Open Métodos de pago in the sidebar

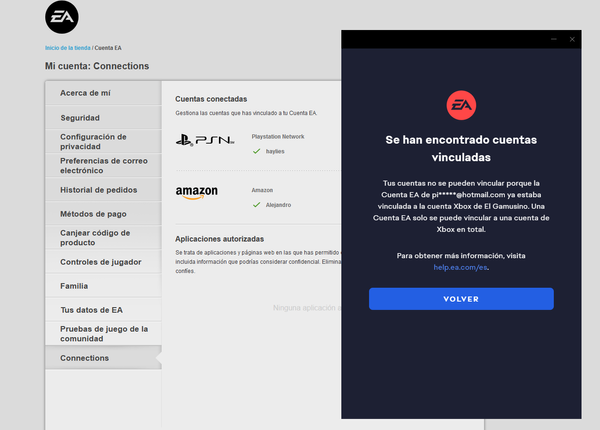(x=93, y=213)
